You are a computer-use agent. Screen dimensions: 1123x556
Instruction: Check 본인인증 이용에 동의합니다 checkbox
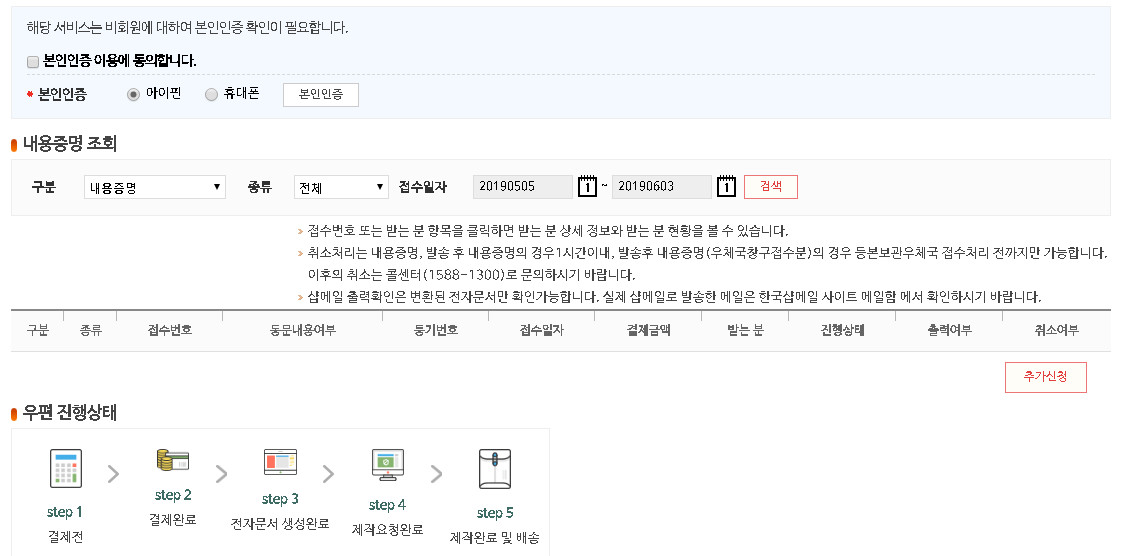pos(33,62)
